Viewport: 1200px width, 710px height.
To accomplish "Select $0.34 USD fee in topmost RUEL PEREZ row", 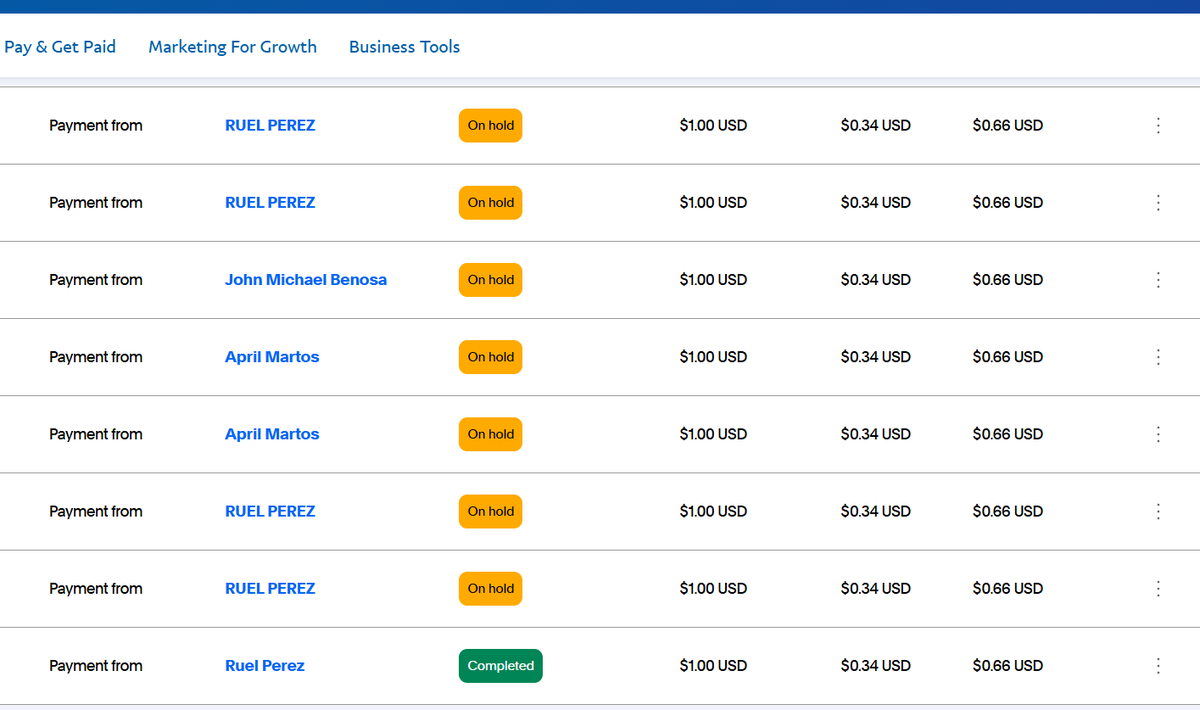I will (876, 126).
